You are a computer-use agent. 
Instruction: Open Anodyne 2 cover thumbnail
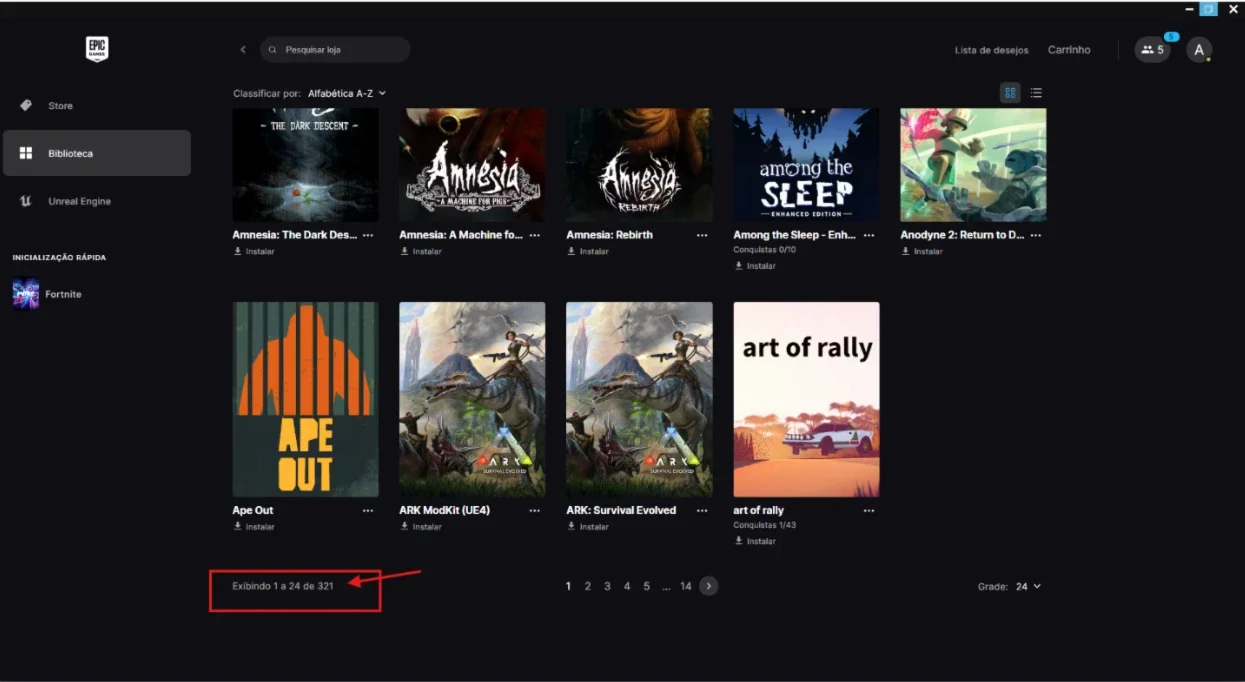pyautogui.click(x=974, y=165)
